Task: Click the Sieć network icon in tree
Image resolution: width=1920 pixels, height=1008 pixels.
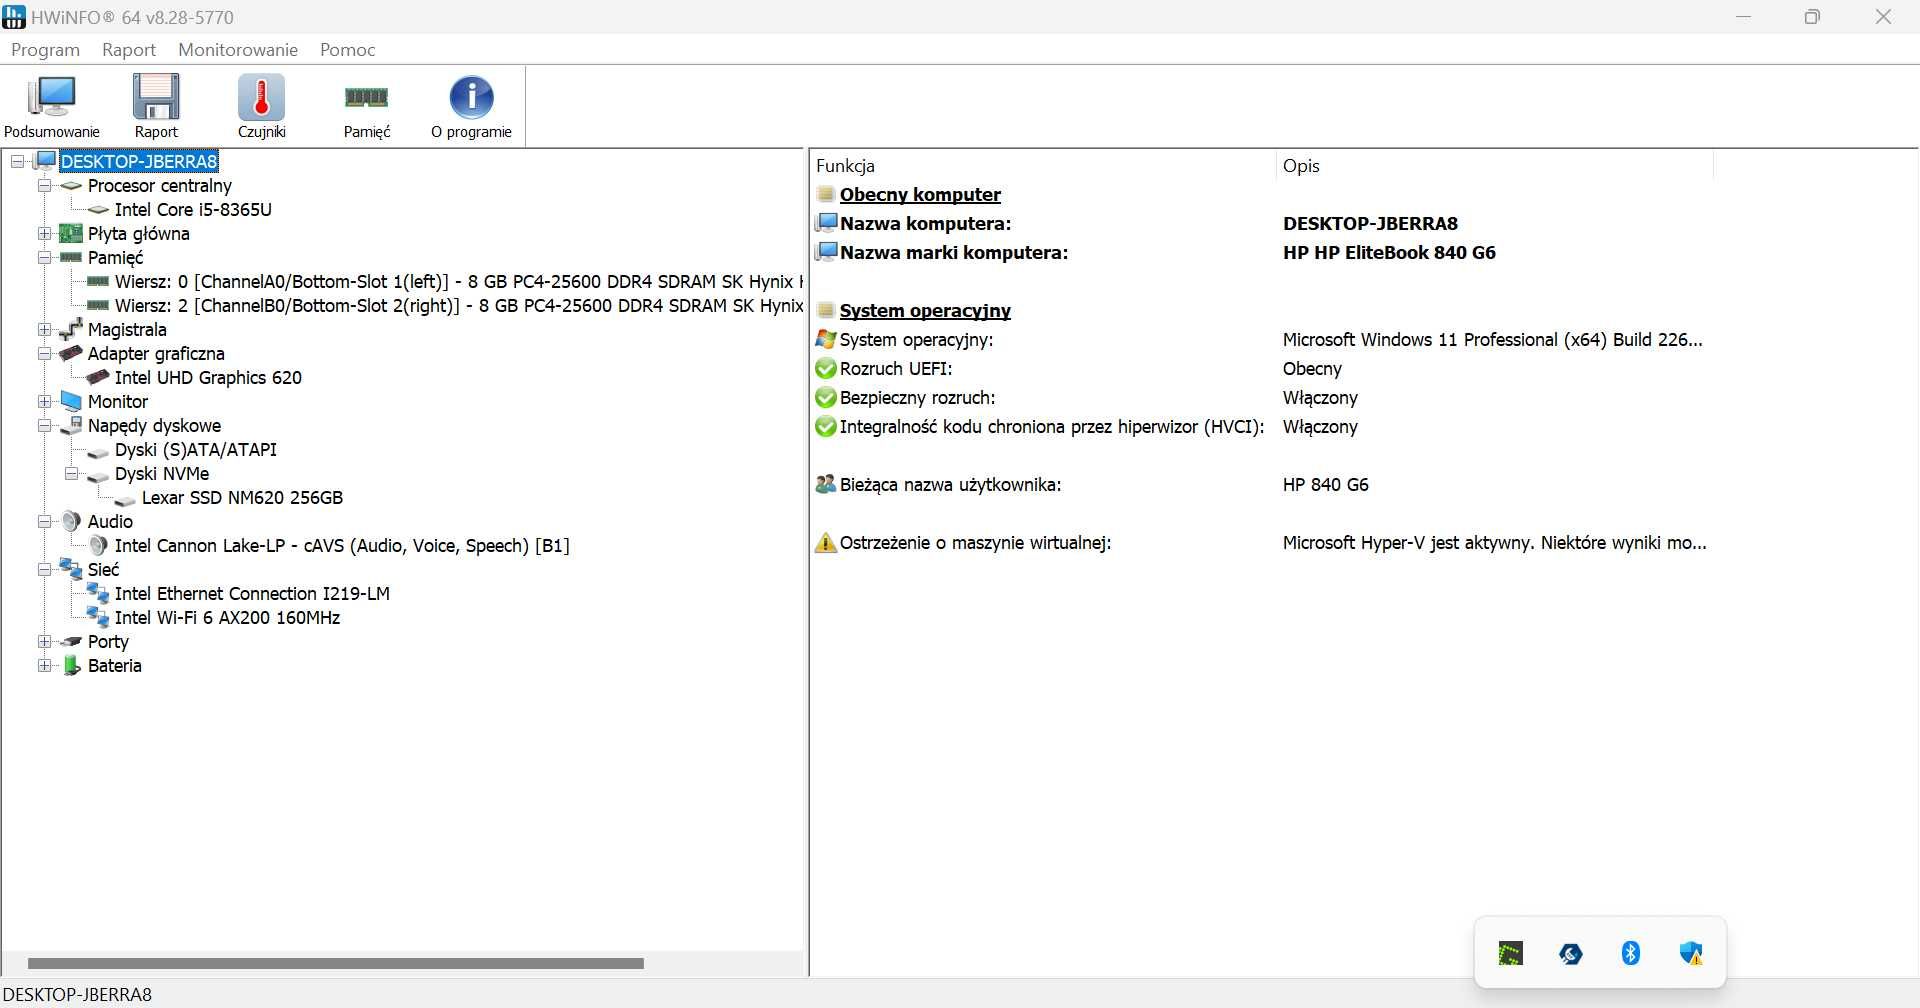Action: pyautogui.click(x=71, y=569)
